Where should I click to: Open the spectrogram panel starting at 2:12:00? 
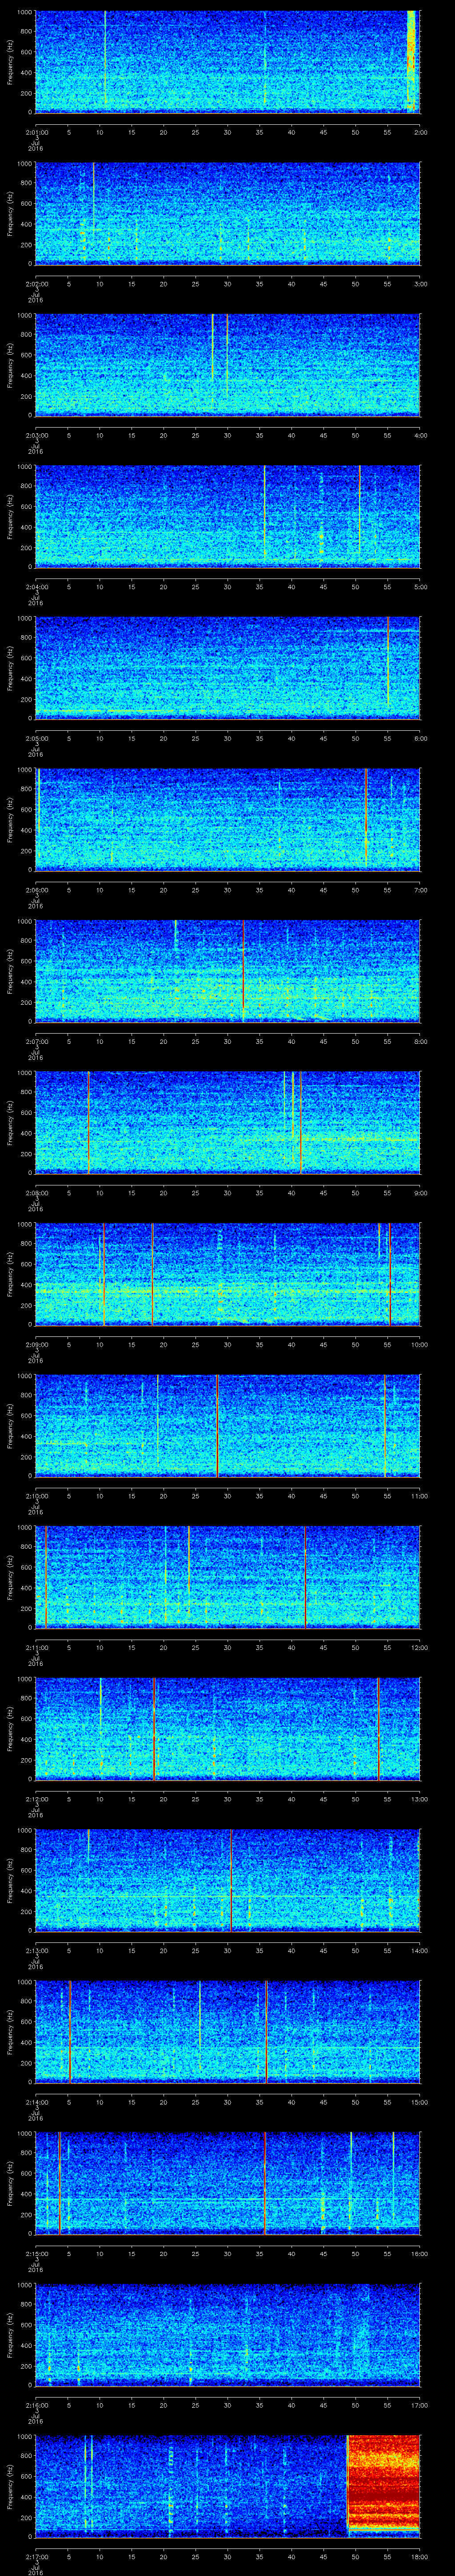(x=227, y=1729)
